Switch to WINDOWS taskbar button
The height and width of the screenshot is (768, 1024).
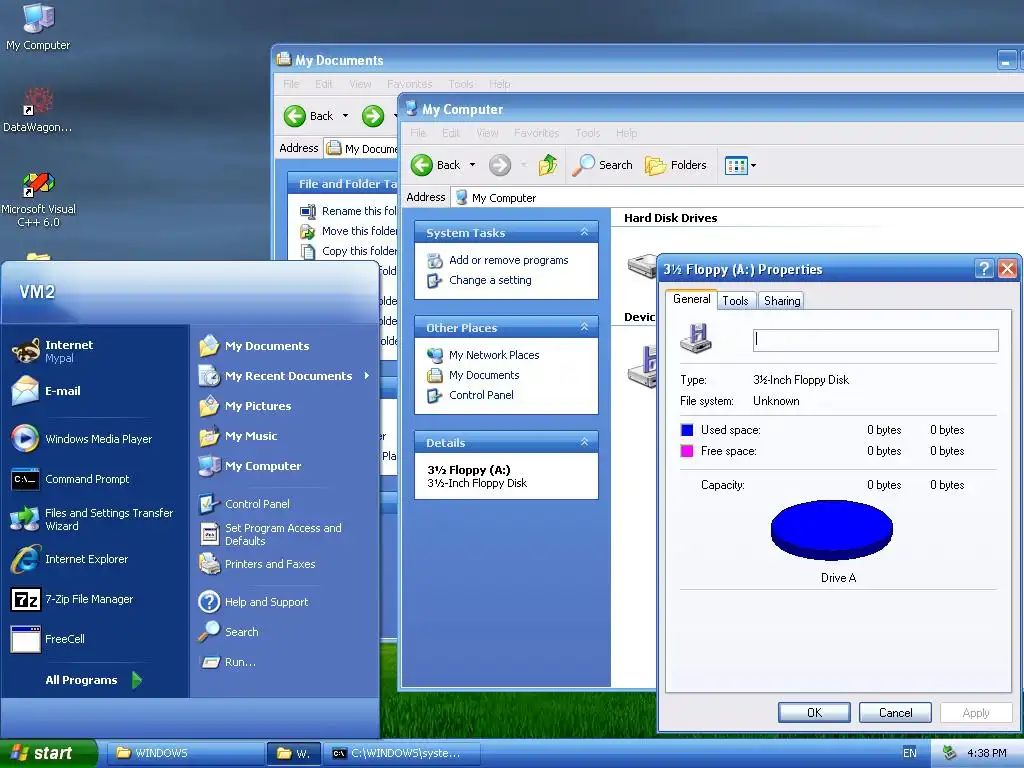pyautogui.click(x=185, y=753)
